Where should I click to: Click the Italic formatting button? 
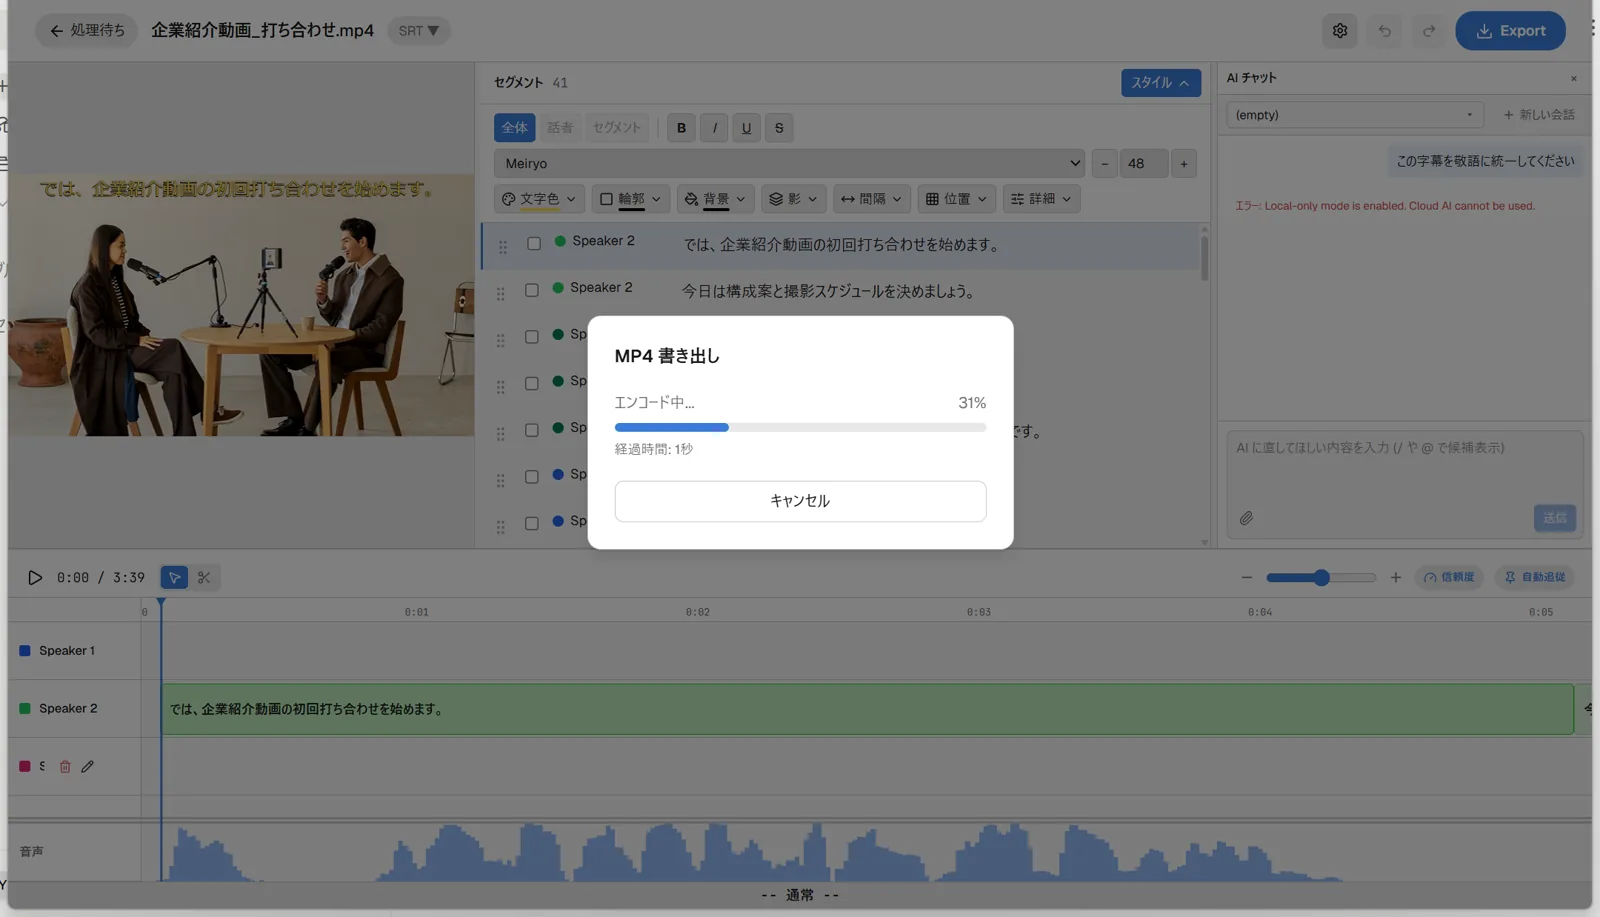[x=714, y=128]
